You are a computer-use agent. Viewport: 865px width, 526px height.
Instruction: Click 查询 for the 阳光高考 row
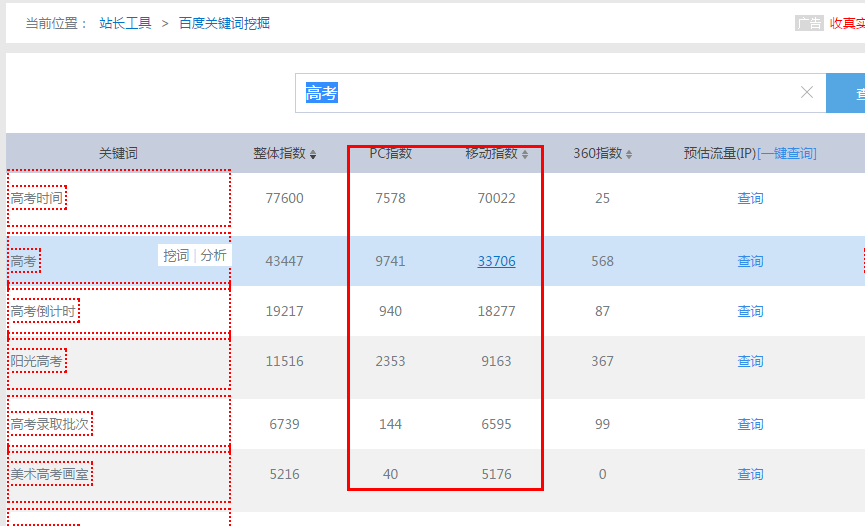click(750, 362)
